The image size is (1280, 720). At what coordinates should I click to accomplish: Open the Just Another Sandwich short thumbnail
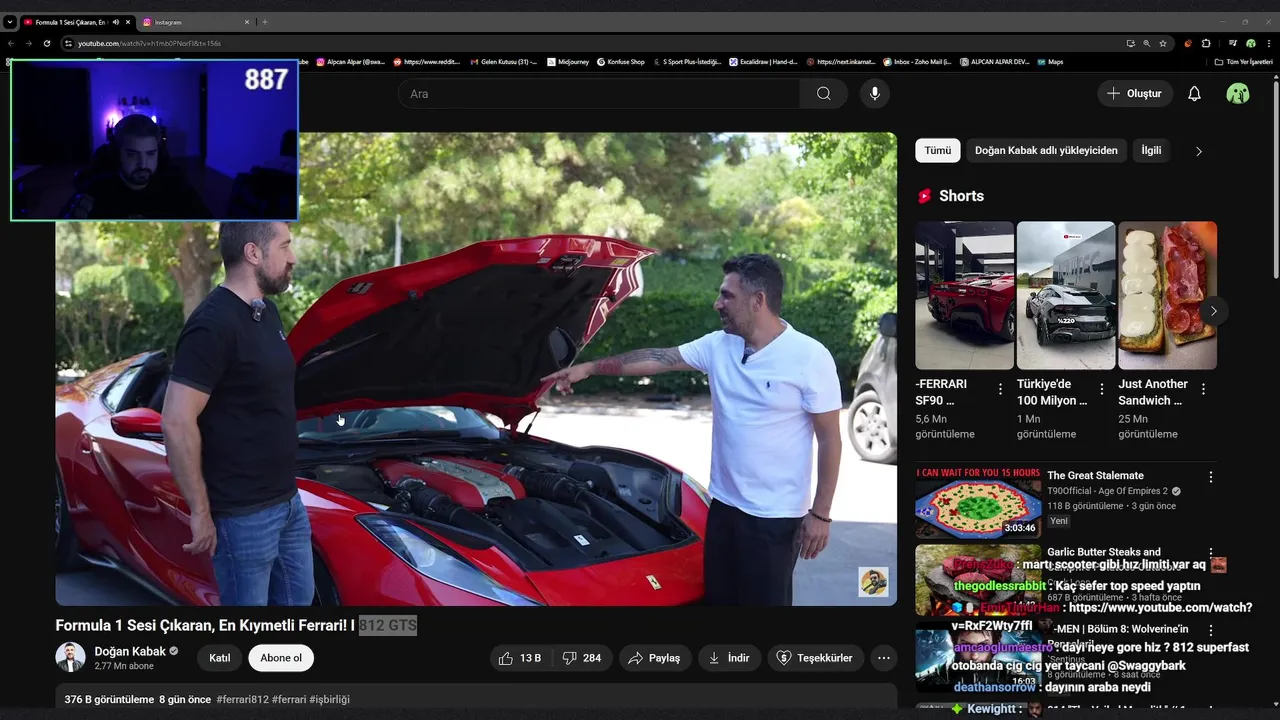tap(1167, 296)
